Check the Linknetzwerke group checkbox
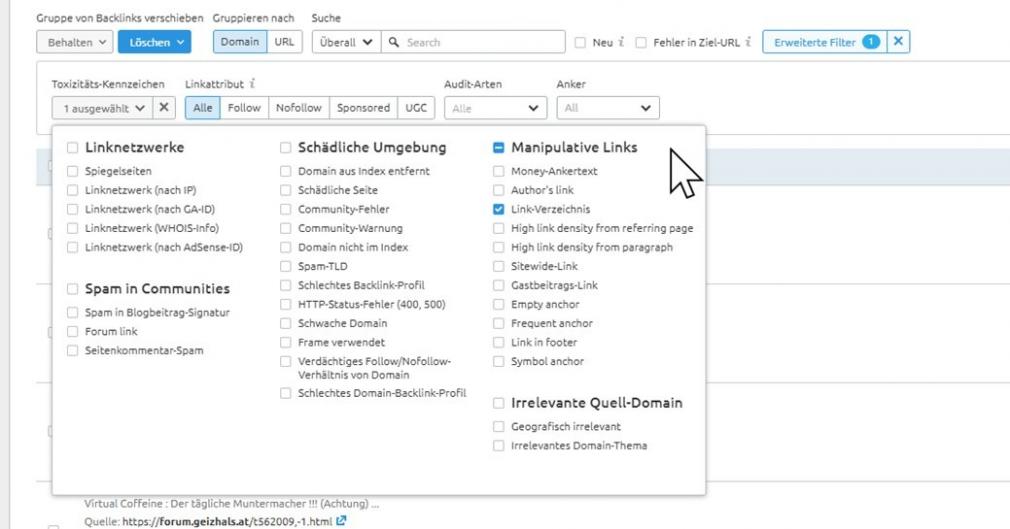Screen dimensions: 1010x529 point(72,148)
